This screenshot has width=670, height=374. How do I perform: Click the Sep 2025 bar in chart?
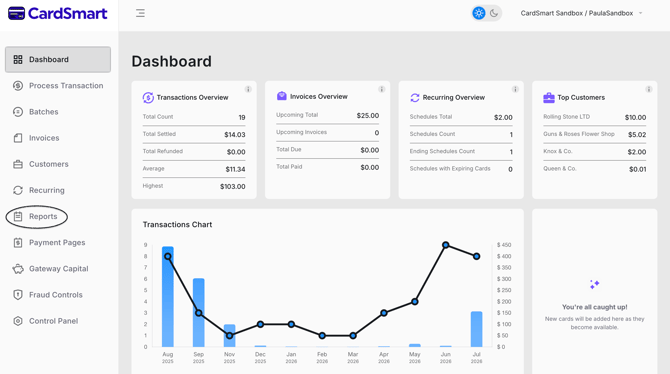[x=199, y=313]
